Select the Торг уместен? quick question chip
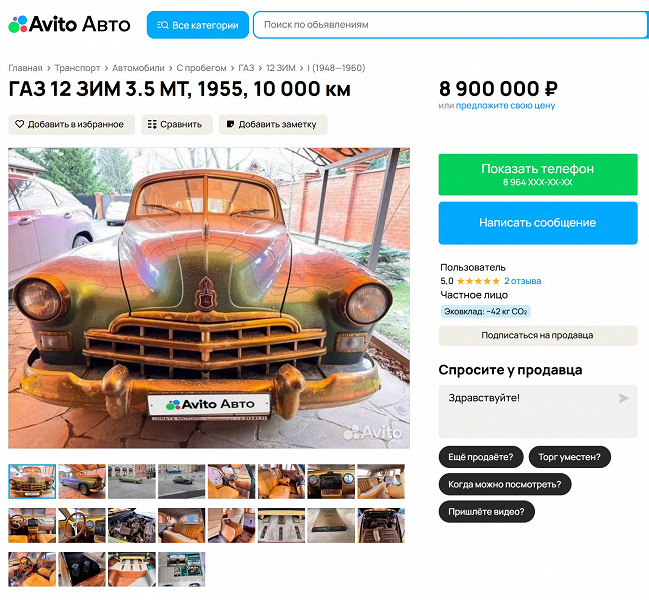This screenshot has width=649, height=600. click(570, 457)
